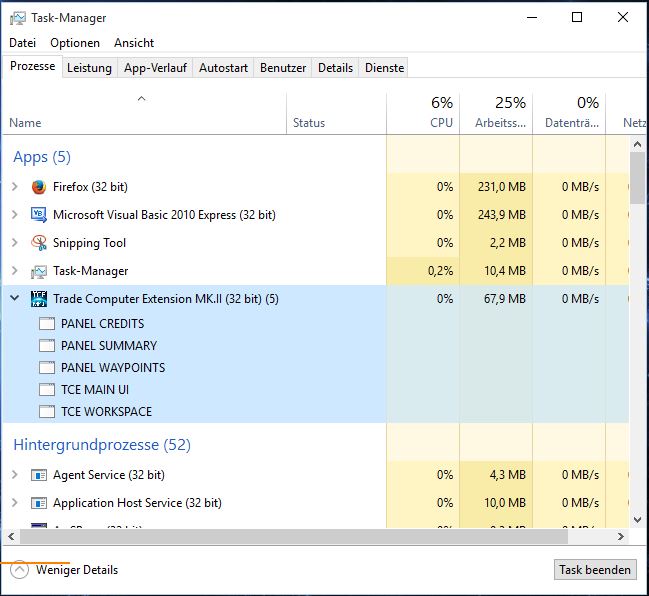
Task: Click the Apps (5) group heading
Action: click(x=42, y=157)
